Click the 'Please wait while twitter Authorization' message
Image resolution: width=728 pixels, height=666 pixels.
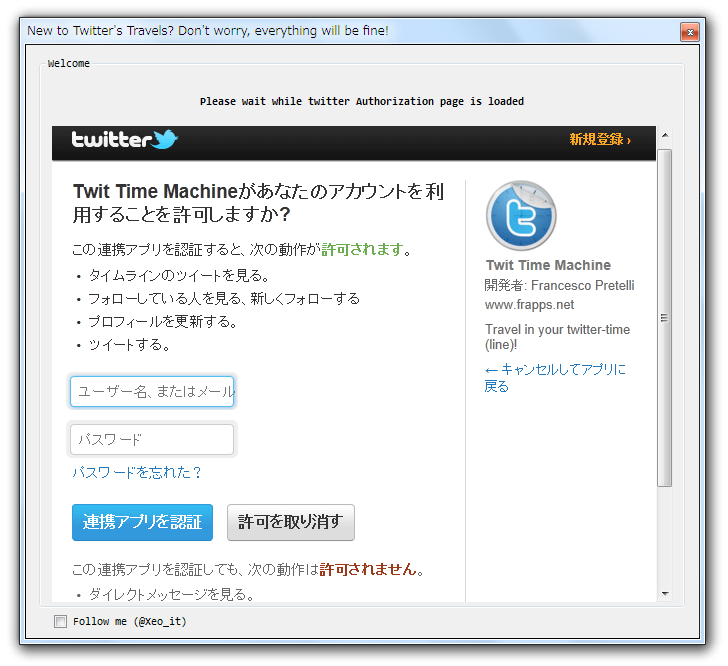362,101
